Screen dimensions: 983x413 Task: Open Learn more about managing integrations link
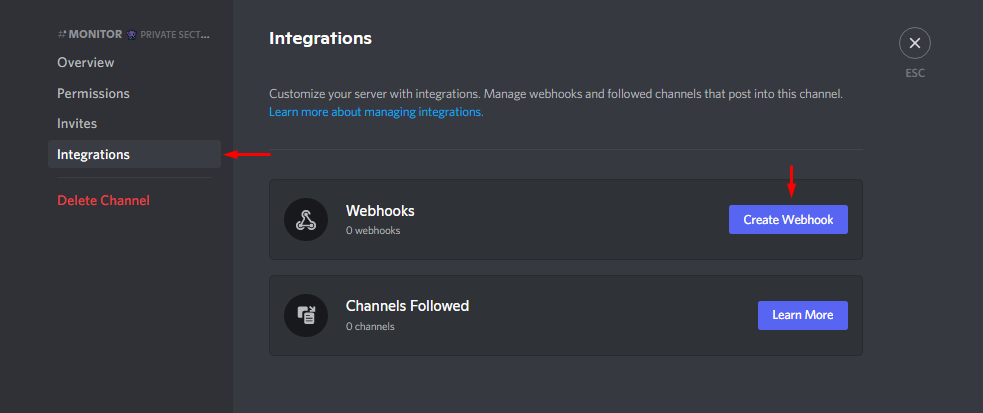[376, 112]
